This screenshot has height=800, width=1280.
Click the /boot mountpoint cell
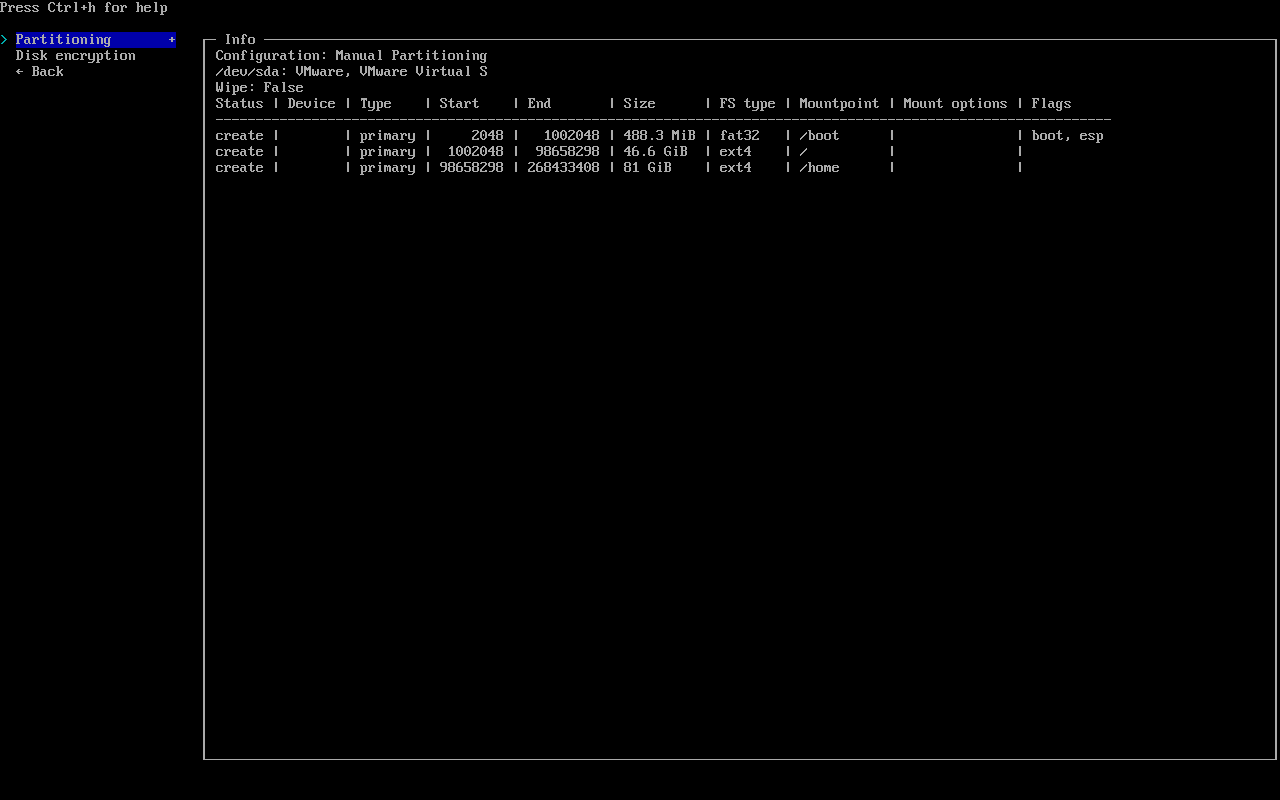[x=819, y=136]
